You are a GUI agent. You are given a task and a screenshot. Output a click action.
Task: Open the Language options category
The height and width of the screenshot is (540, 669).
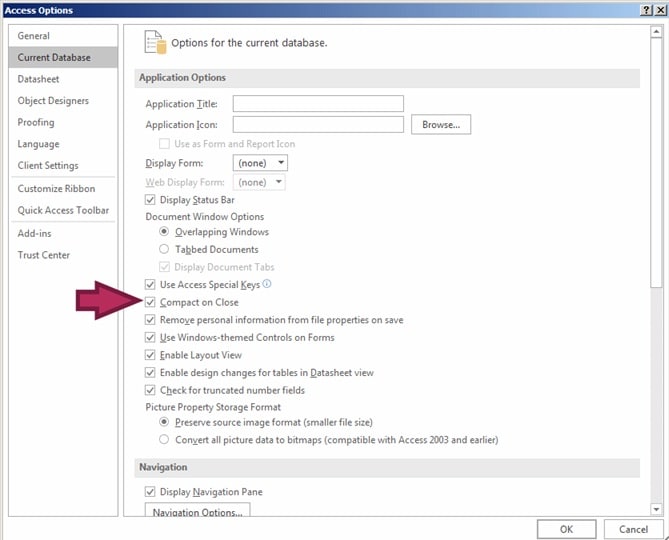tap(63, 144)
